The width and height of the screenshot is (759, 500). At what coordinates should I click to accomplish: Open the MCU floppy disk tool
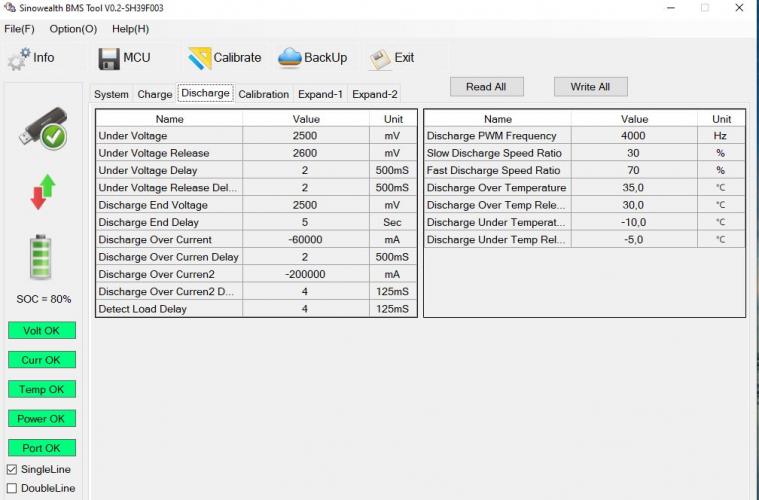pos(108,58)
